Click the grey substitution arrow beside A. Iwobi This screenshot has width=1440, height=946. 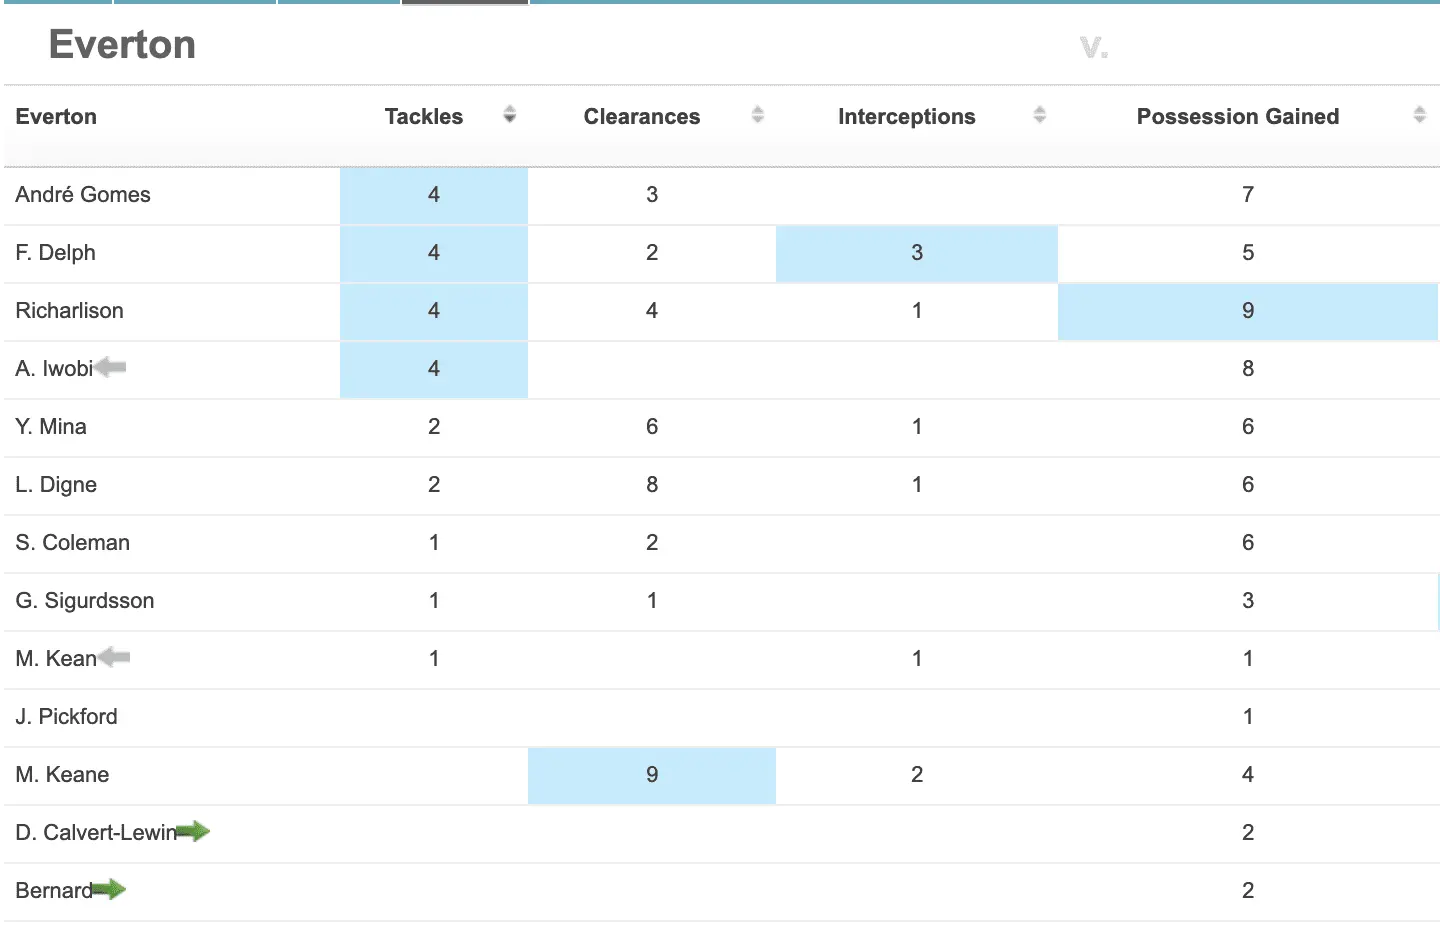110,367
